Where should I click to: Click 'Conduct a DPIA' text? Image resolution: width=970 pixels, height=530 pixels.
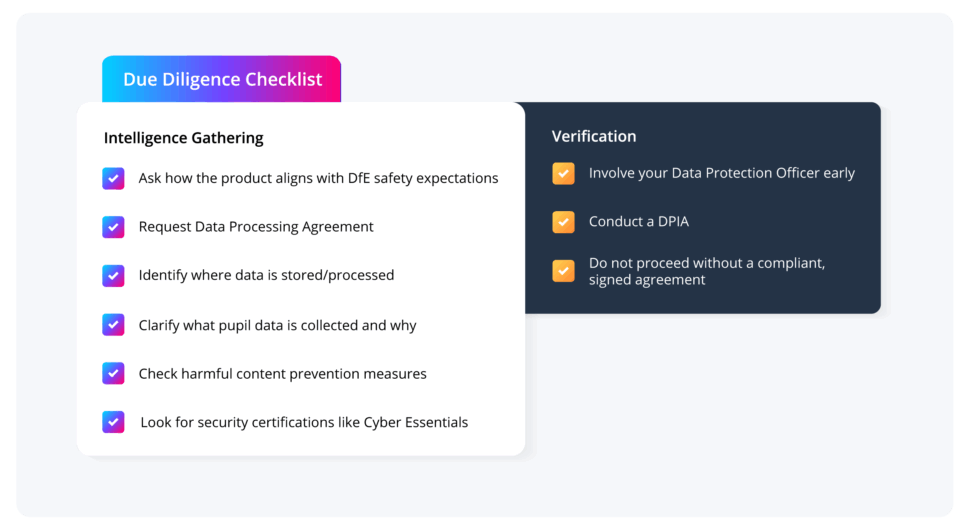(x=638, y=221)
